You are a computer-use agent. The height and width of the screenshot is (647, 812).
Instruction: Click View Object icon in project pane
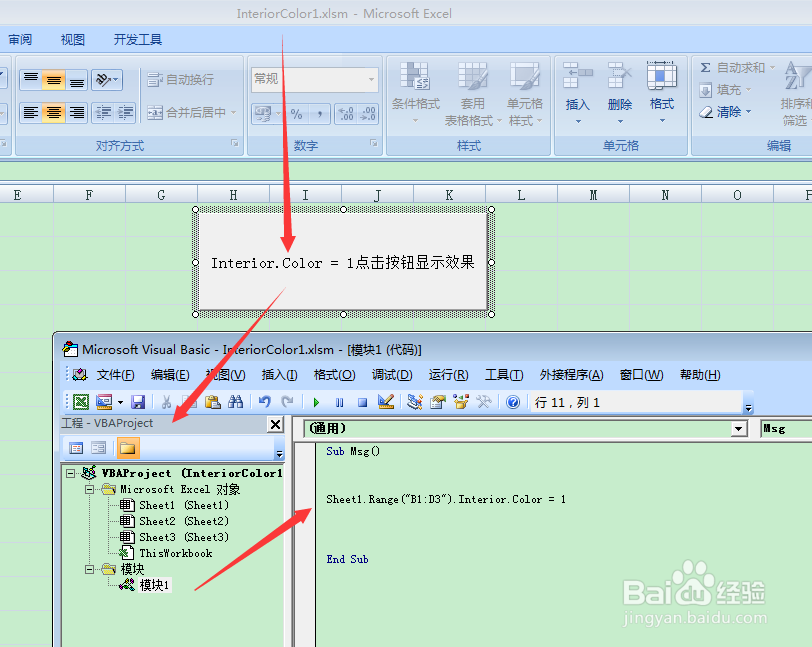tap(98, 448)
